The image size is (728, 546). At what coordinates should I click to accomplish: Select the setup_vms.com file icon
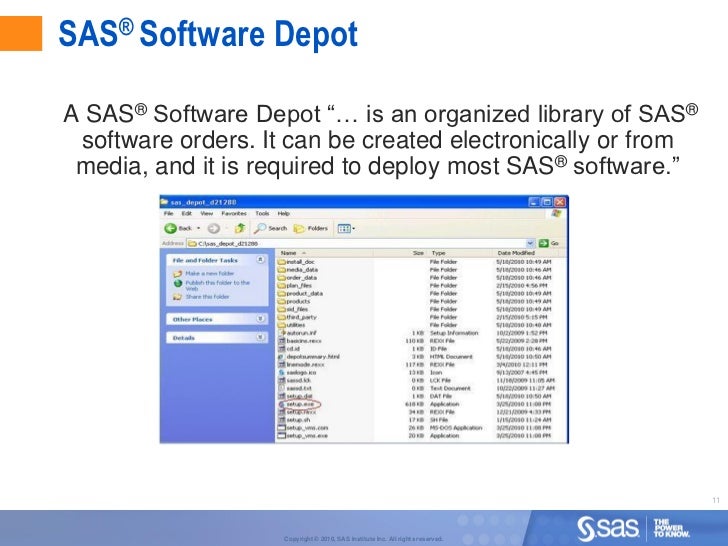point(282,428)
